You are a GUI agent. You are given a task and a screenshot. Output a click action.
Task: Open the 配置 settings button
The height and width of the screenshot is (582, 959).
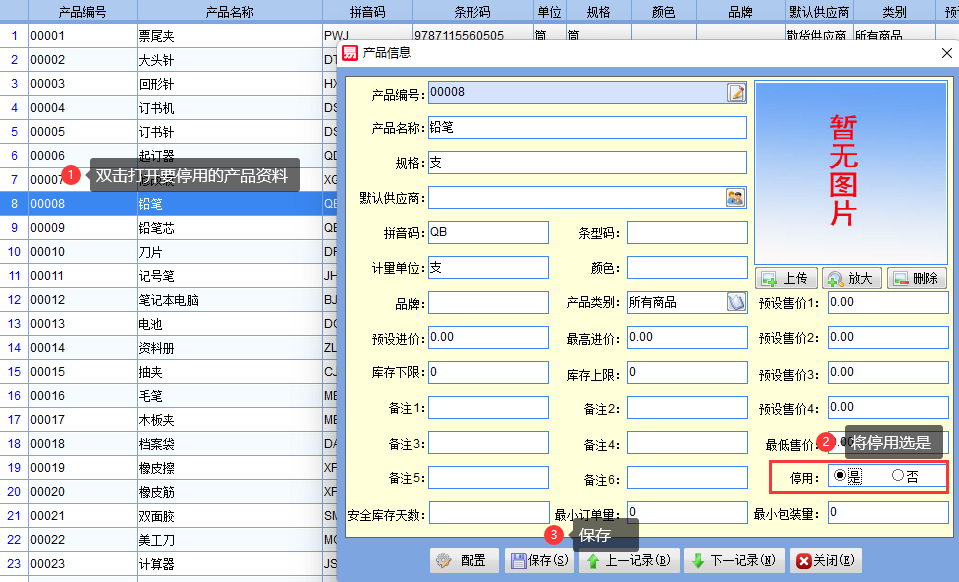point(463,561)
